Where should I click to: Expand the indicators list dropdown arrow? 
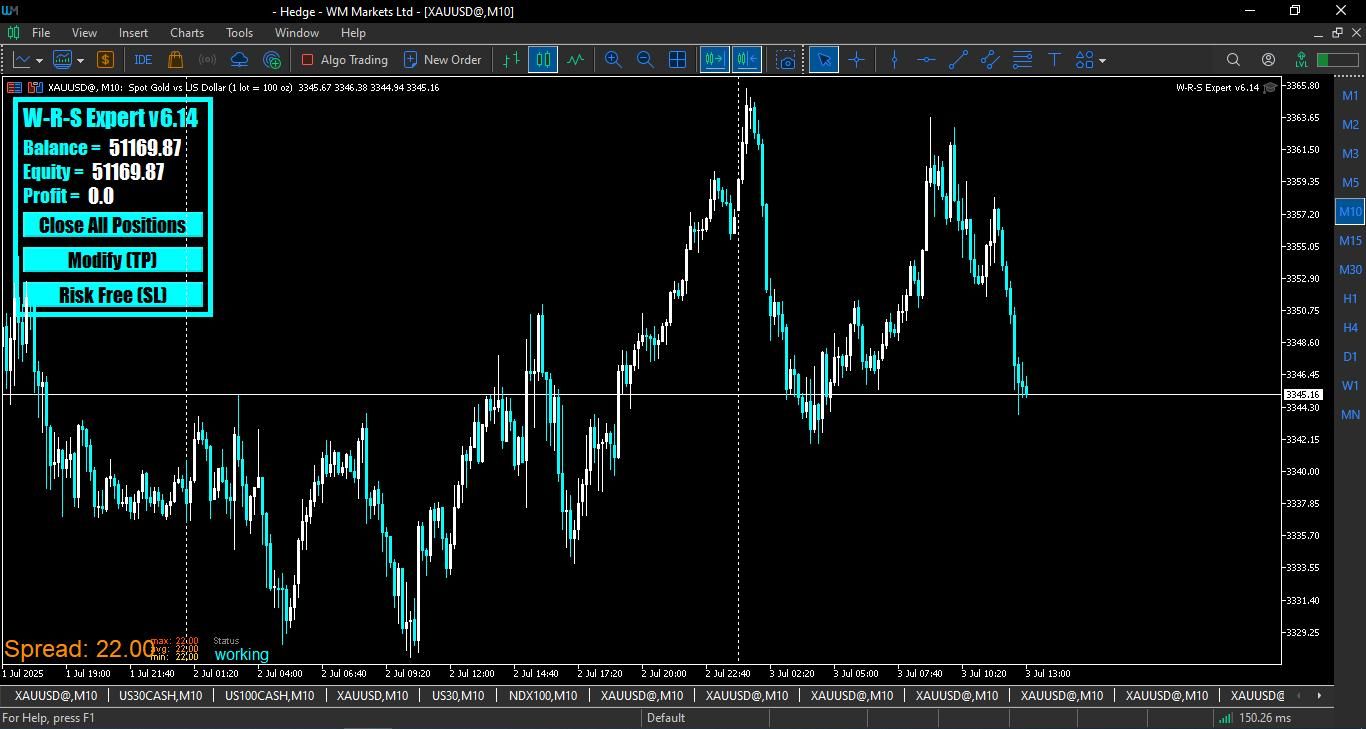click(80, 60)
